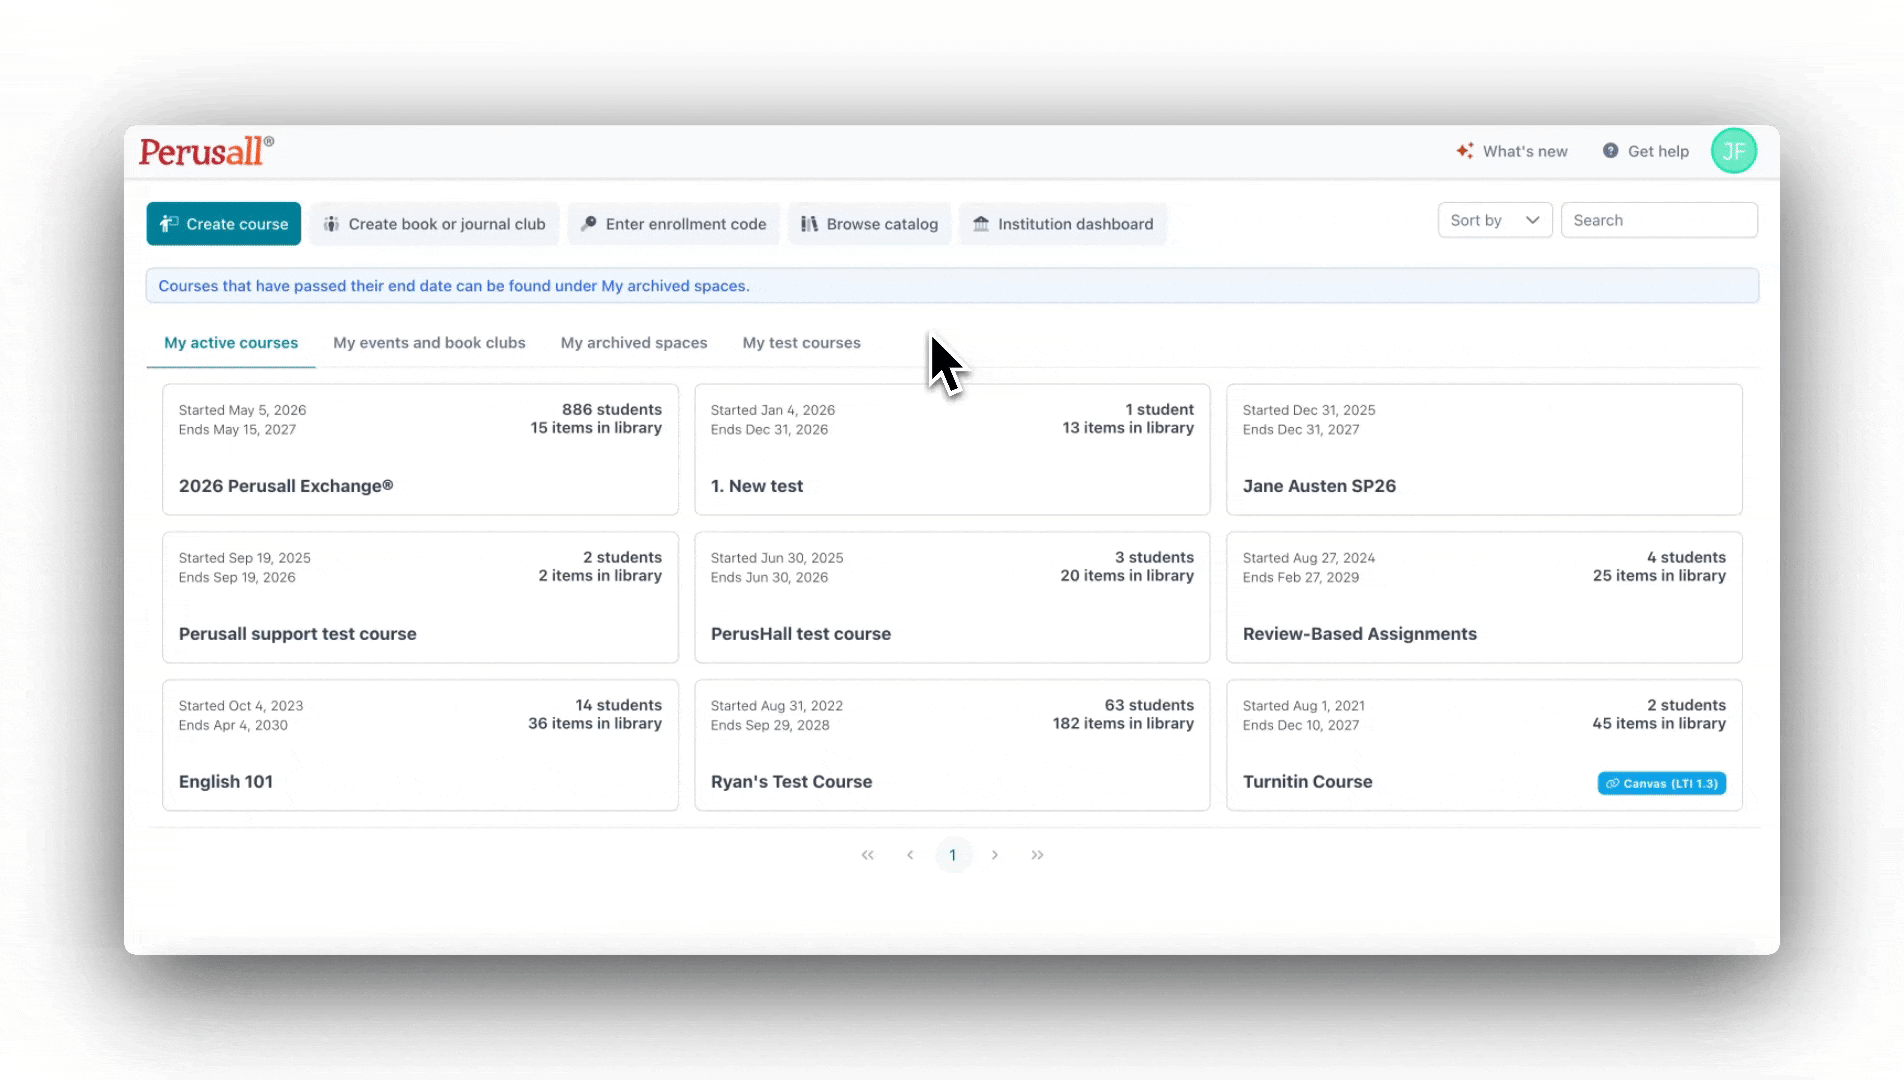Click the Search input field
The width and height of the screenshot is (1904, 1080).
click(x=1659, y=220)
